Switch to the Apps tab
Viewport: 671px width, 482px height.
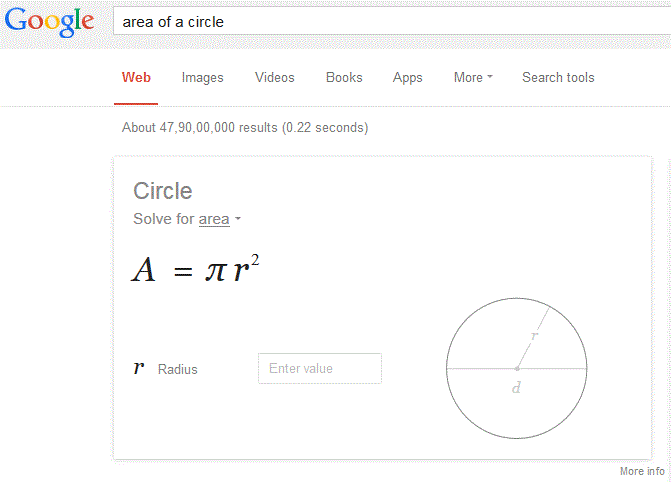[408, 77]
